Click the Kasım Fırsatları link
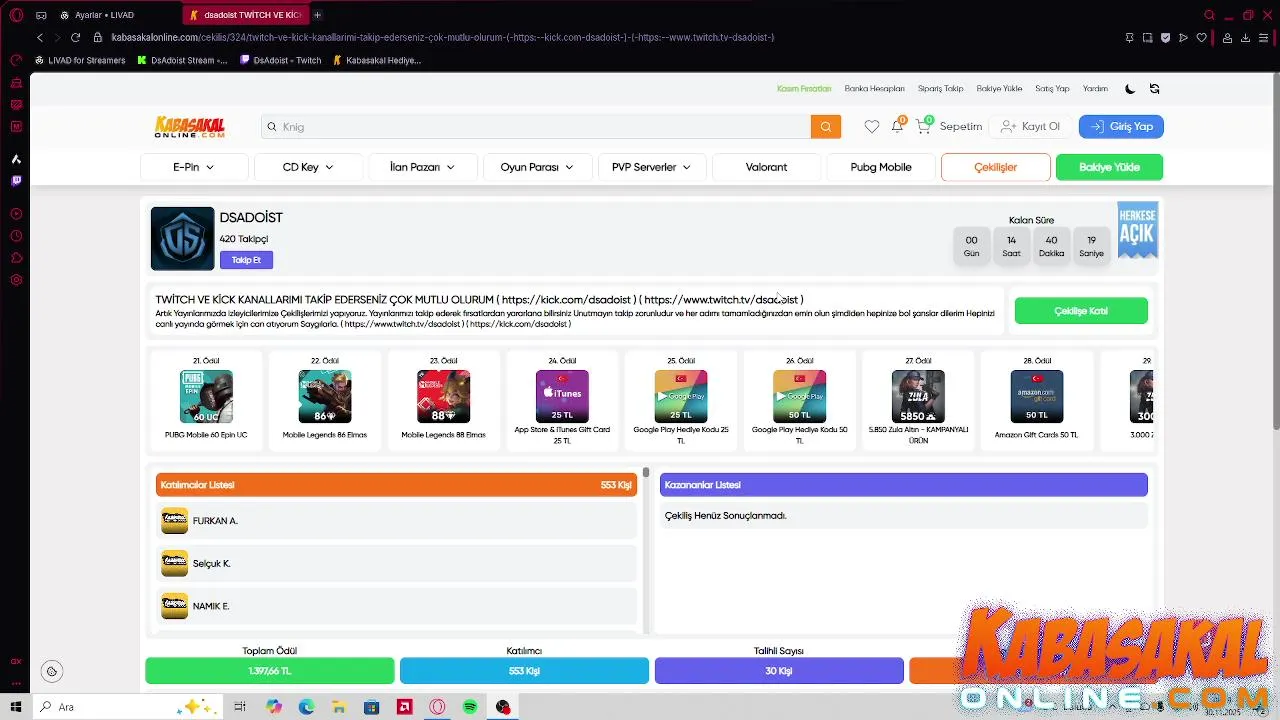The image size is (1280, 720). pos(804,89)
